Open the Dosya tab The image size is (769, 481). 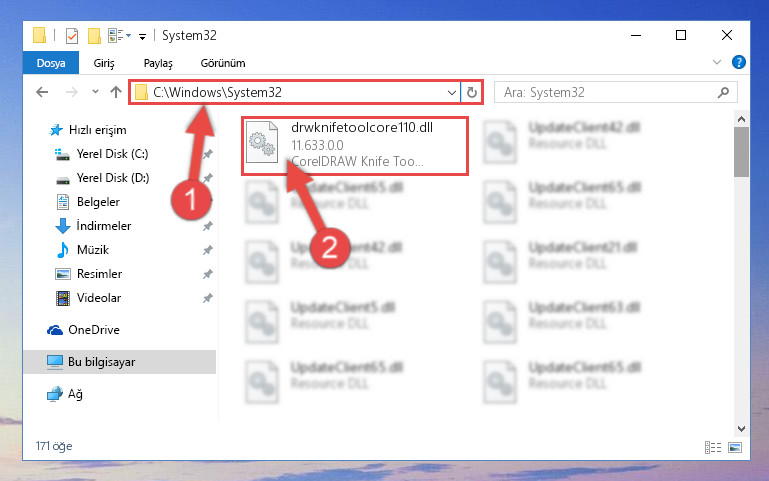tap(51, 63)
